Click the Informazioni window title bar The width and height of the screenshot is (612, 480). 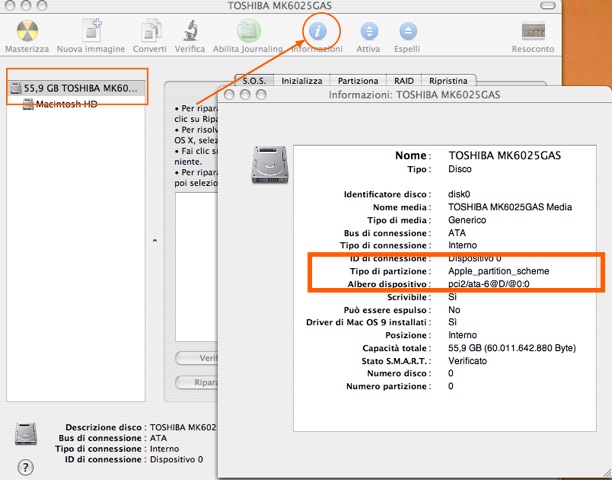click(x=415, y=95)
